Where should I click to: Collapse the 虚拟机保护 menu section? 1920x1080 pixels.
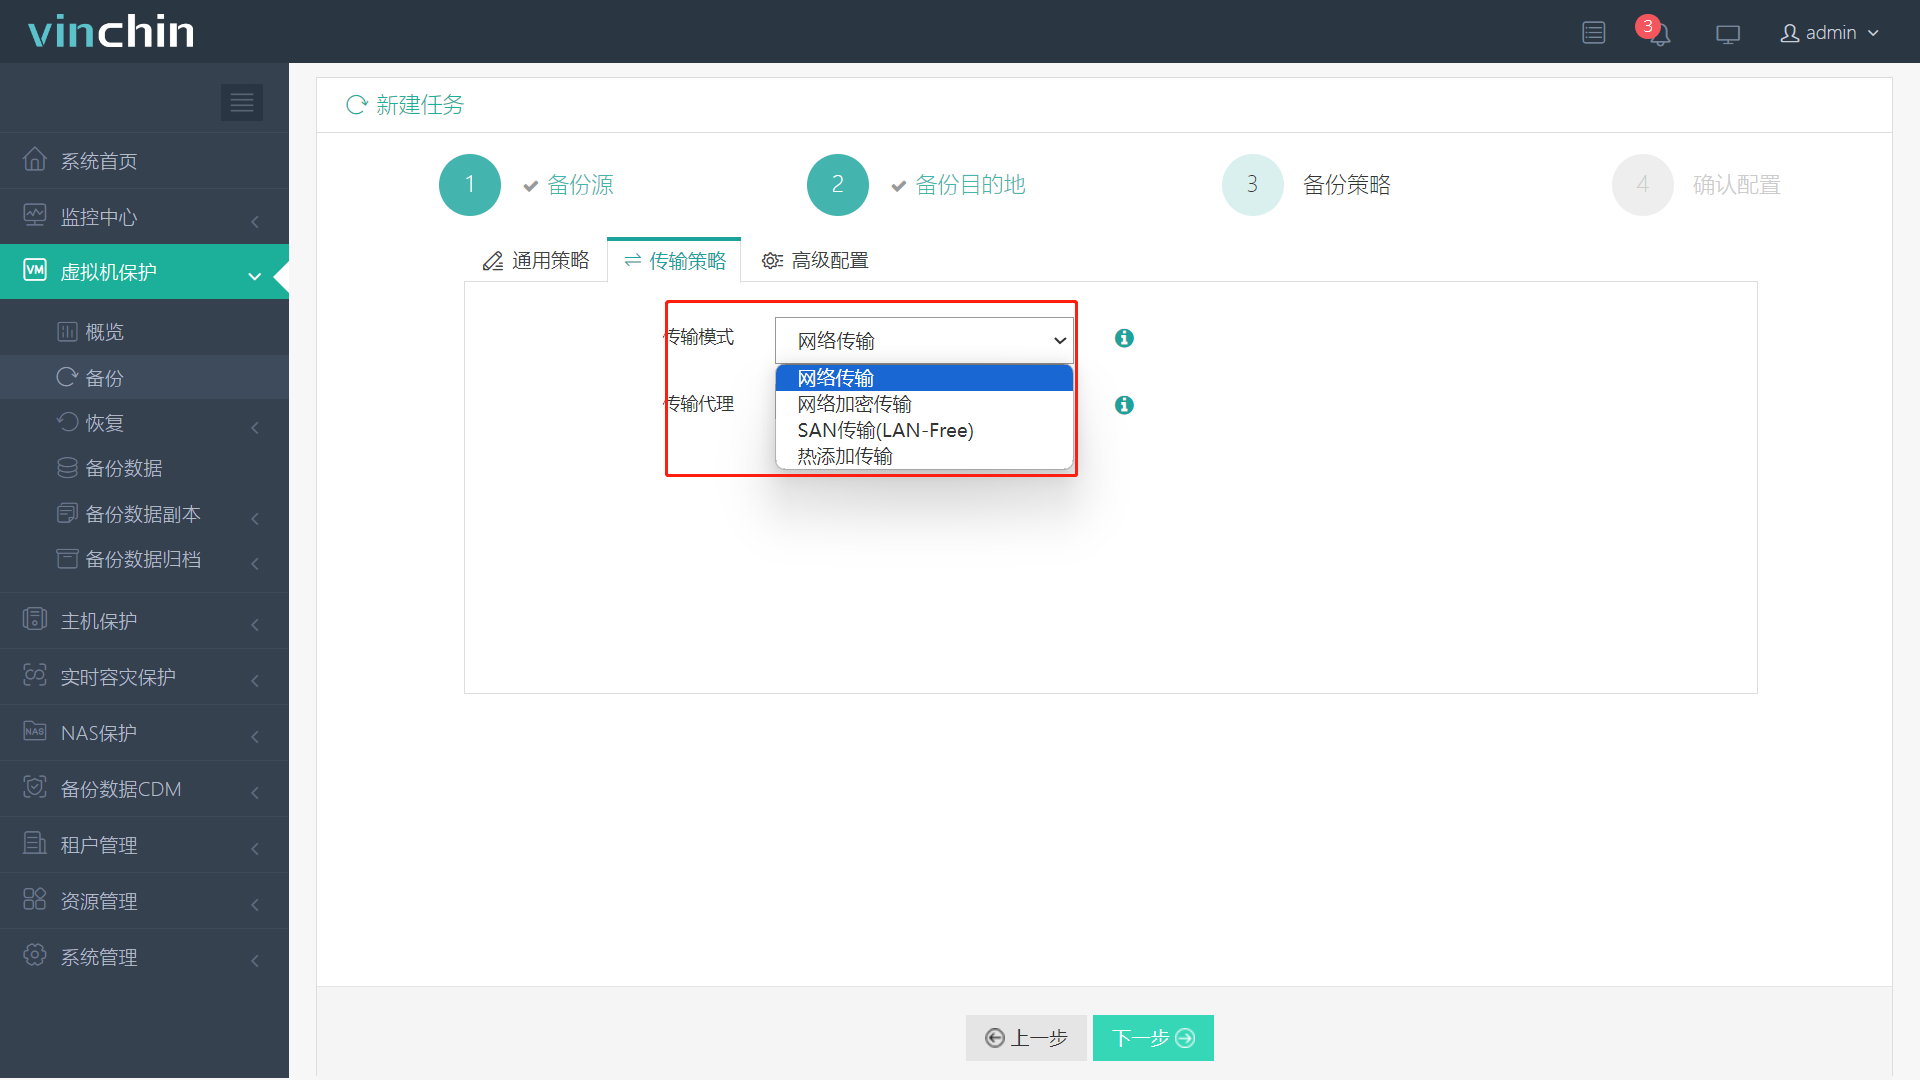(x=144, y=272)
